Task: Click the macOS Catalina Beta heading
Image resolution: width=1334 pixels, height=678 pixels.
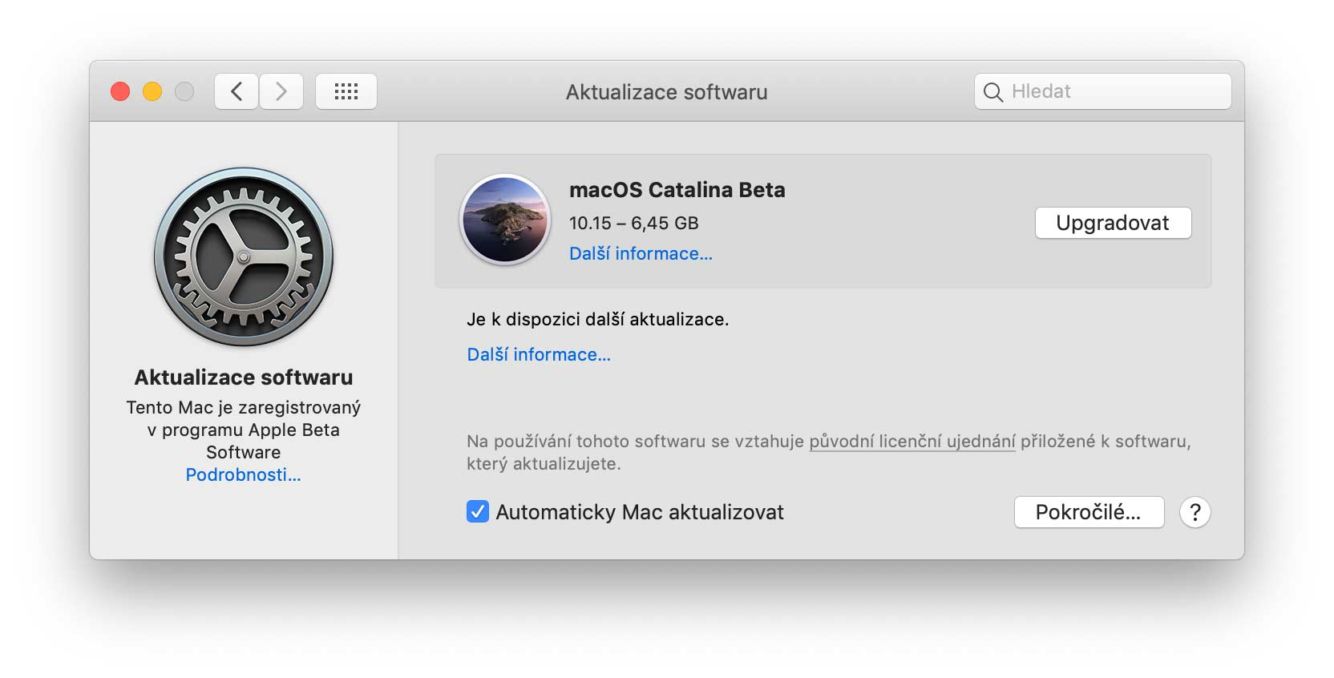Action: coord(677,190)
